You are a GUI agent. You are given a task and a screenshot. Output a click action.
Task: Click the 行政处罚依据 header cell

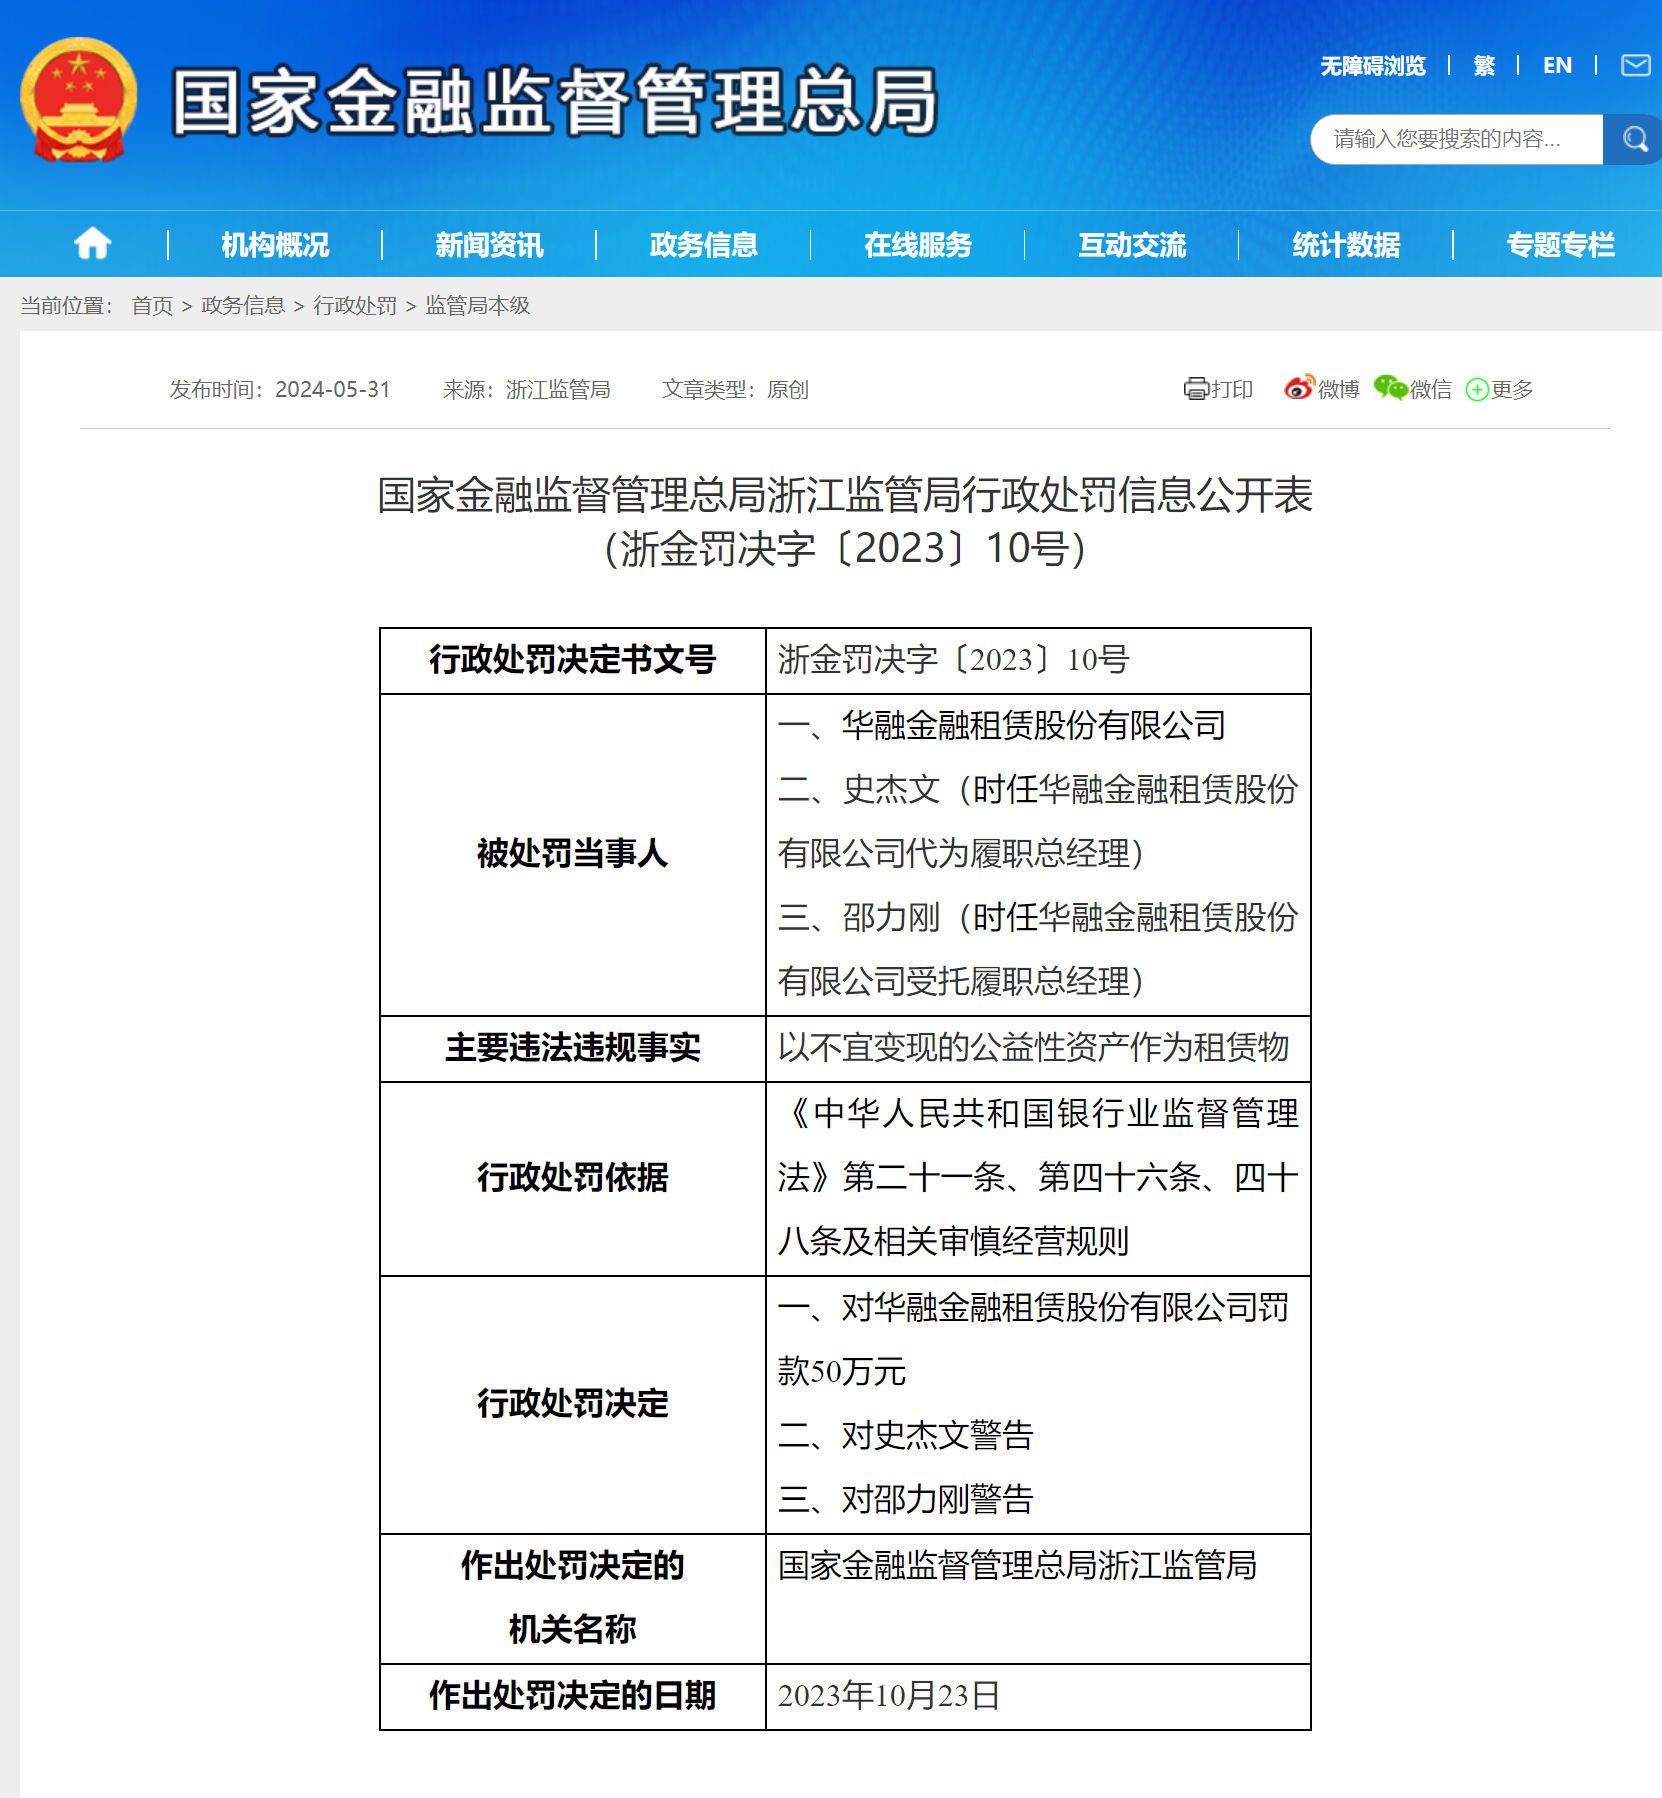coord(572,1178)
